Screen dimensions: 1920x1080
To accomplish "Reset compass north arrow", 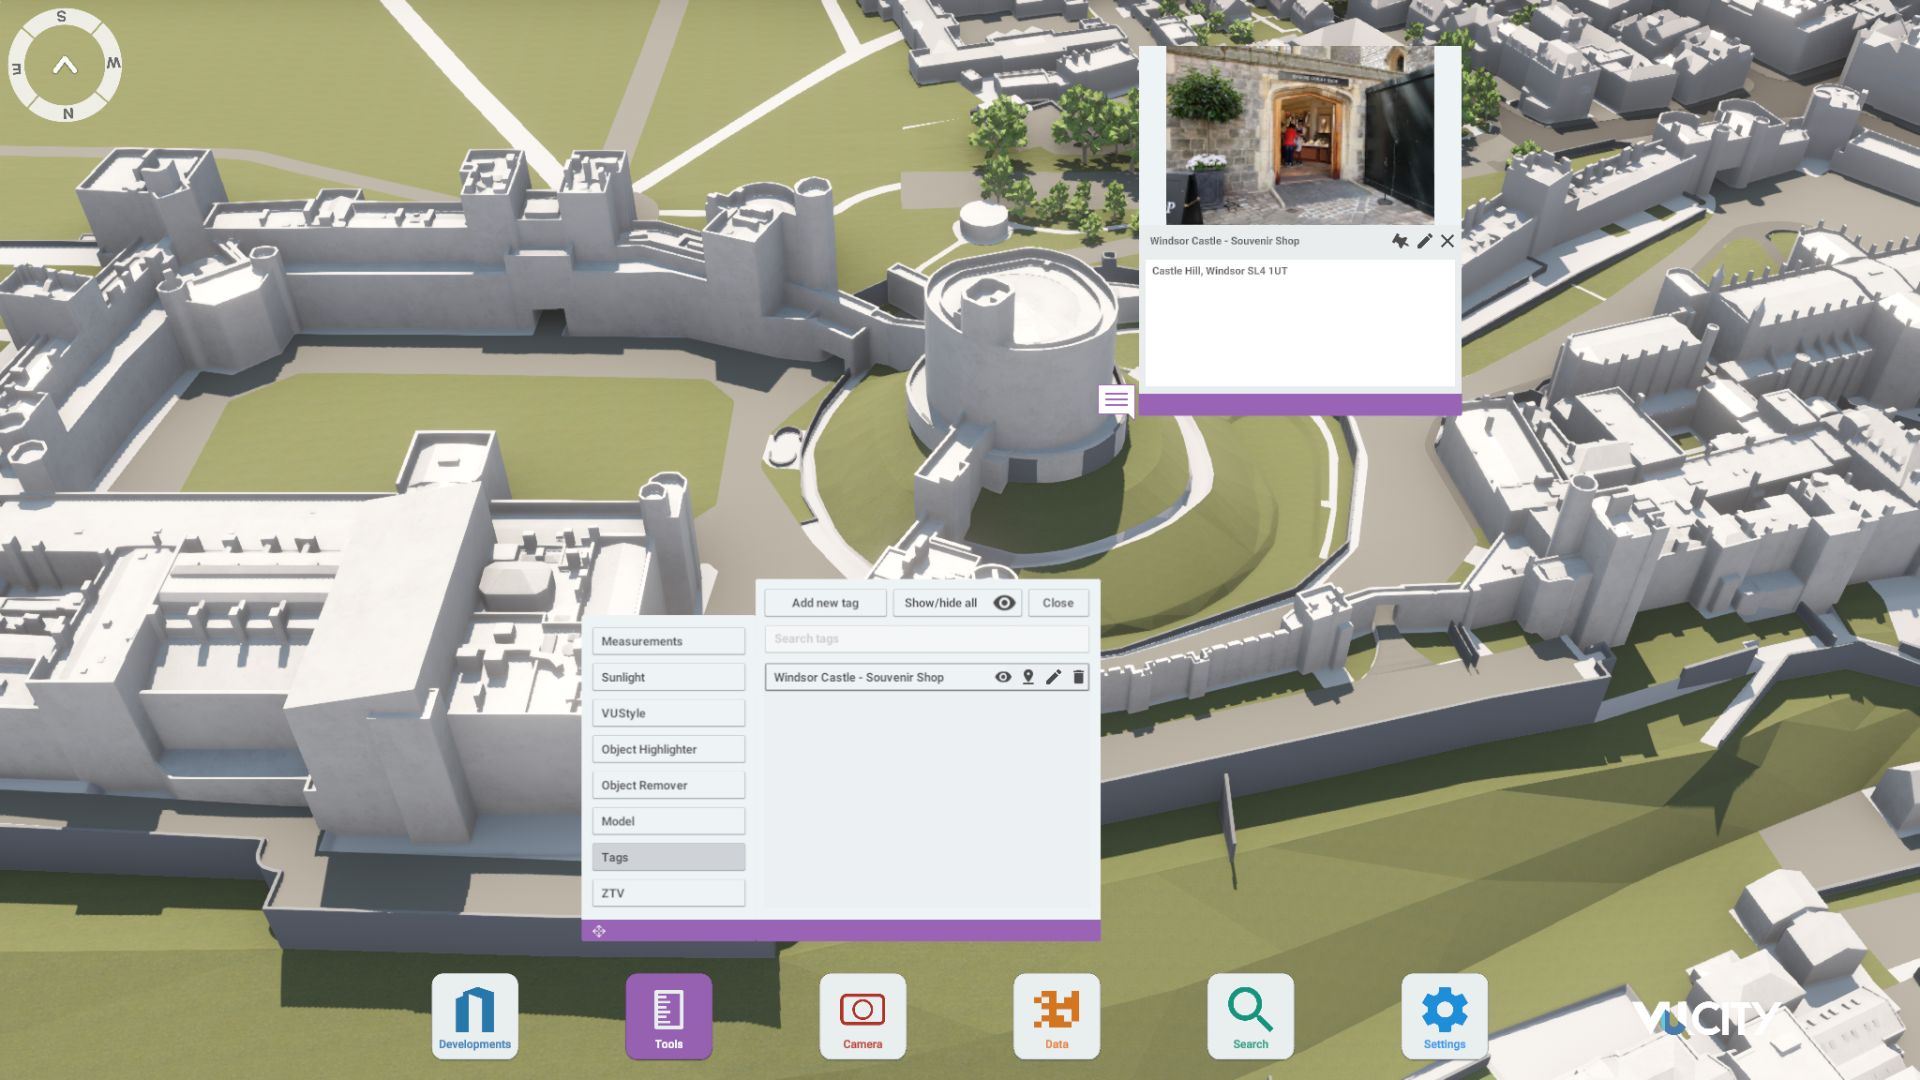I will [65, 66].
